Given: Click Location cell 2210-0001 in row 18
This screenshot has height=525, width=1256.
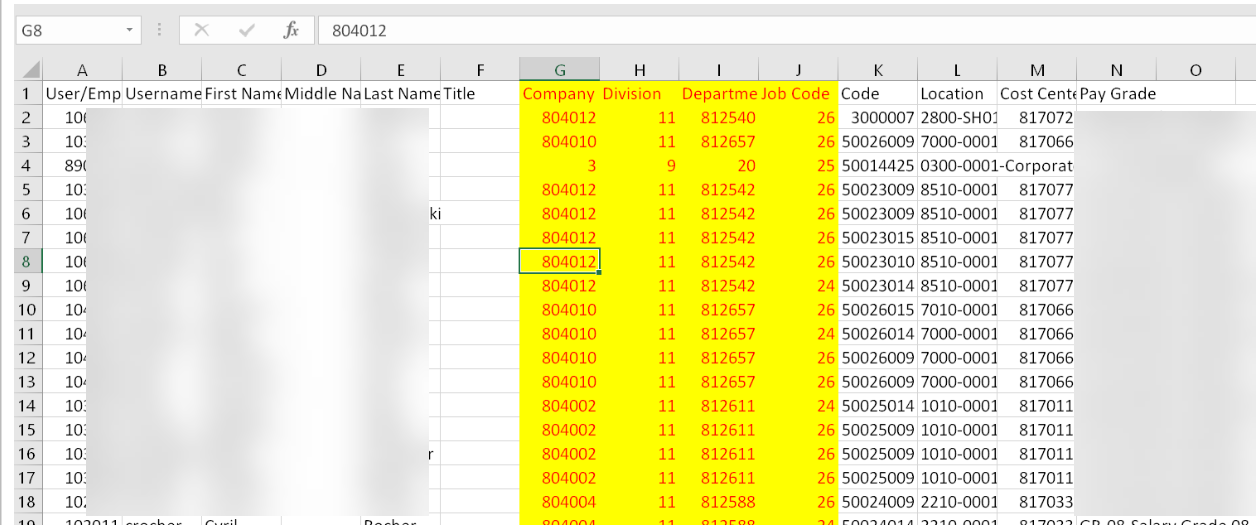Looking at the screenshot, I should pos(957,501).
